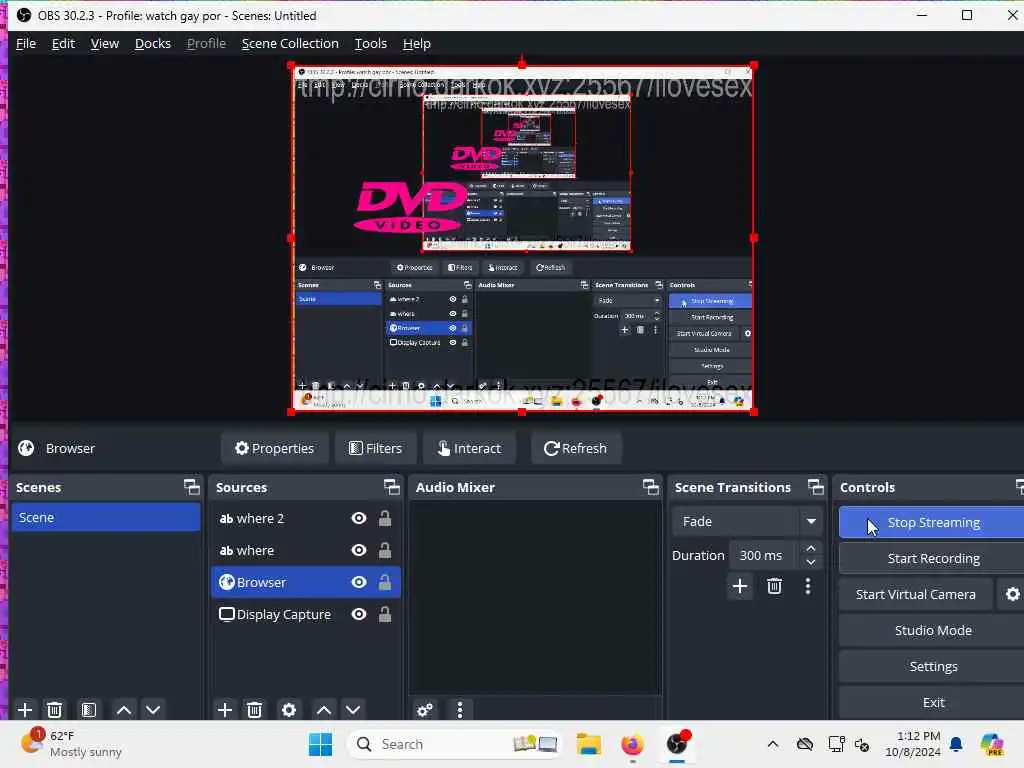The height and width of the screenshot is (768, 1024).
Task: Open Audio Mixer three-dot menu
Action: pos(460,709)
